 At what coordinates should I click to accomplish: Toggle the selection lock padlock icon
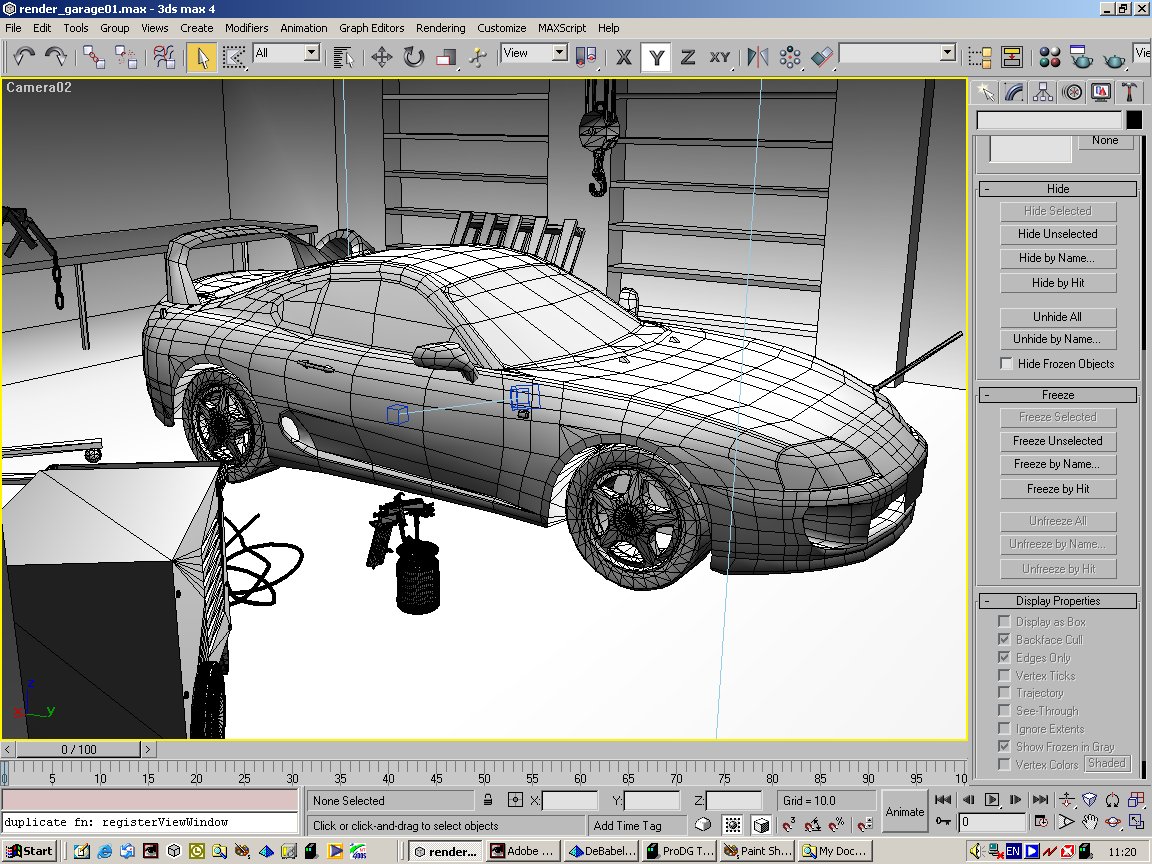pos(487,800)
